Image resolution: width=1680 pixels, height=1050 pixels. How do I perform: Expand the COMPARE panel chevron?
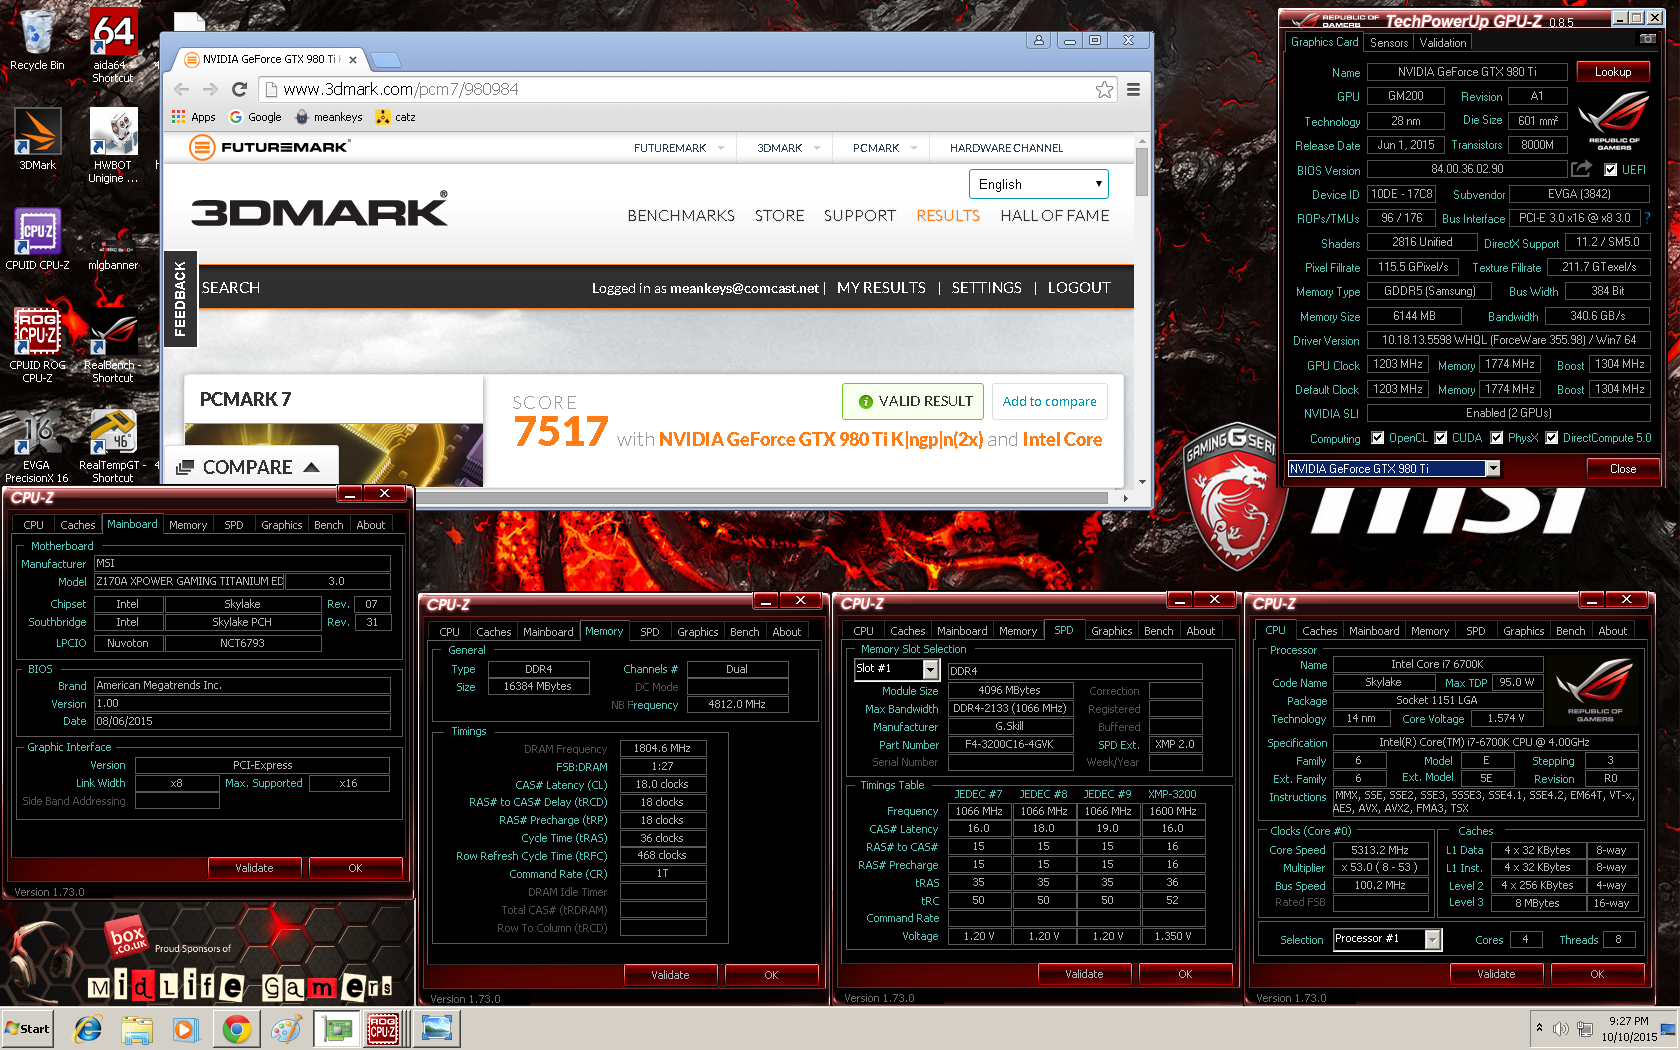point(311,467)
